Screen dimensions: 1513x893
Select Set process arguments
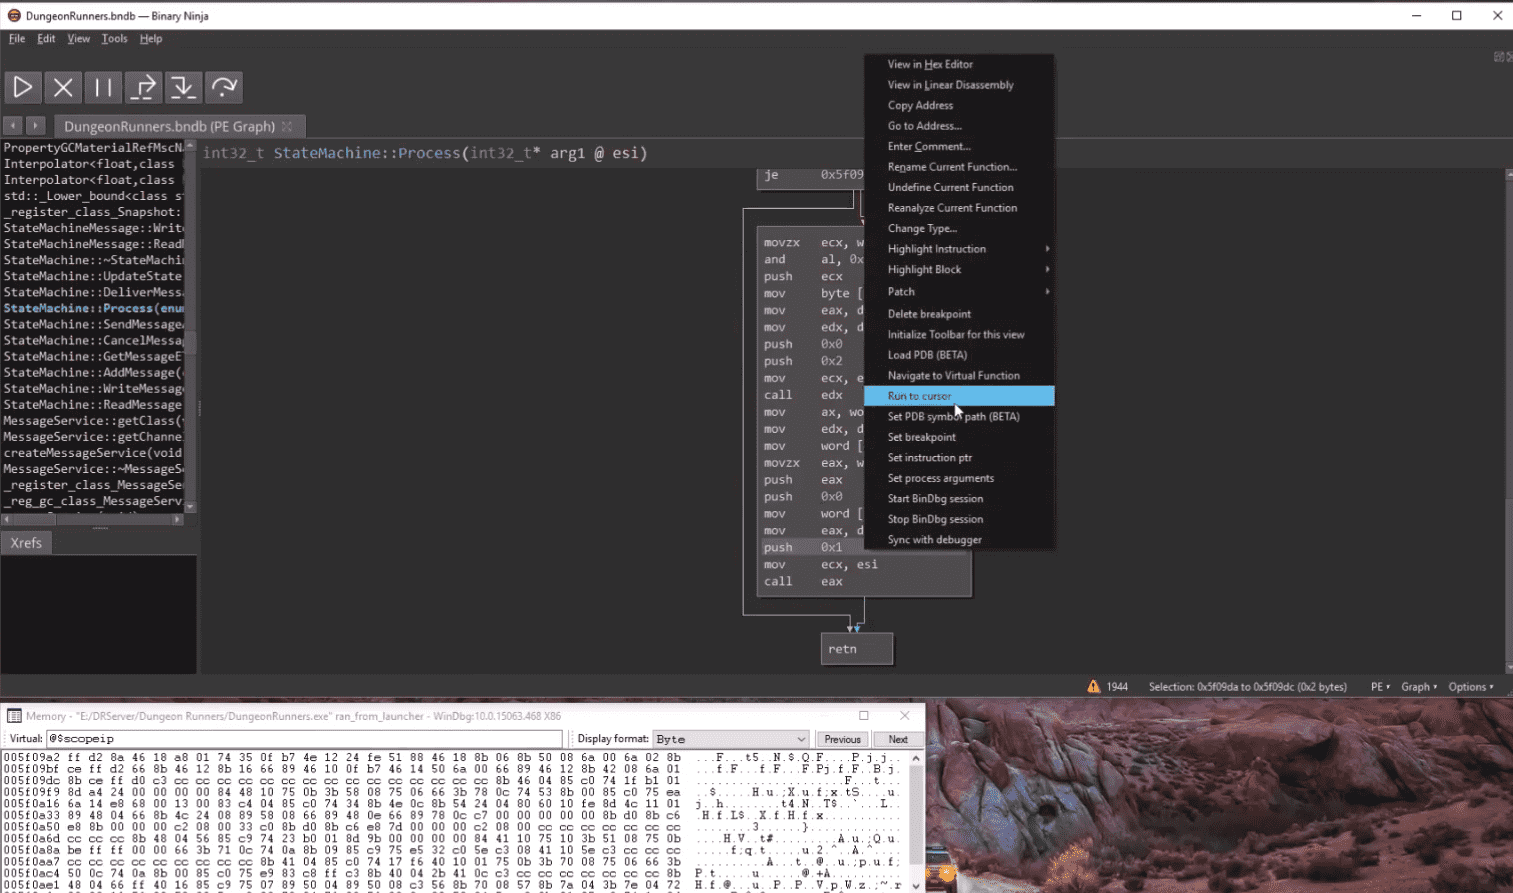coord(959,478)
